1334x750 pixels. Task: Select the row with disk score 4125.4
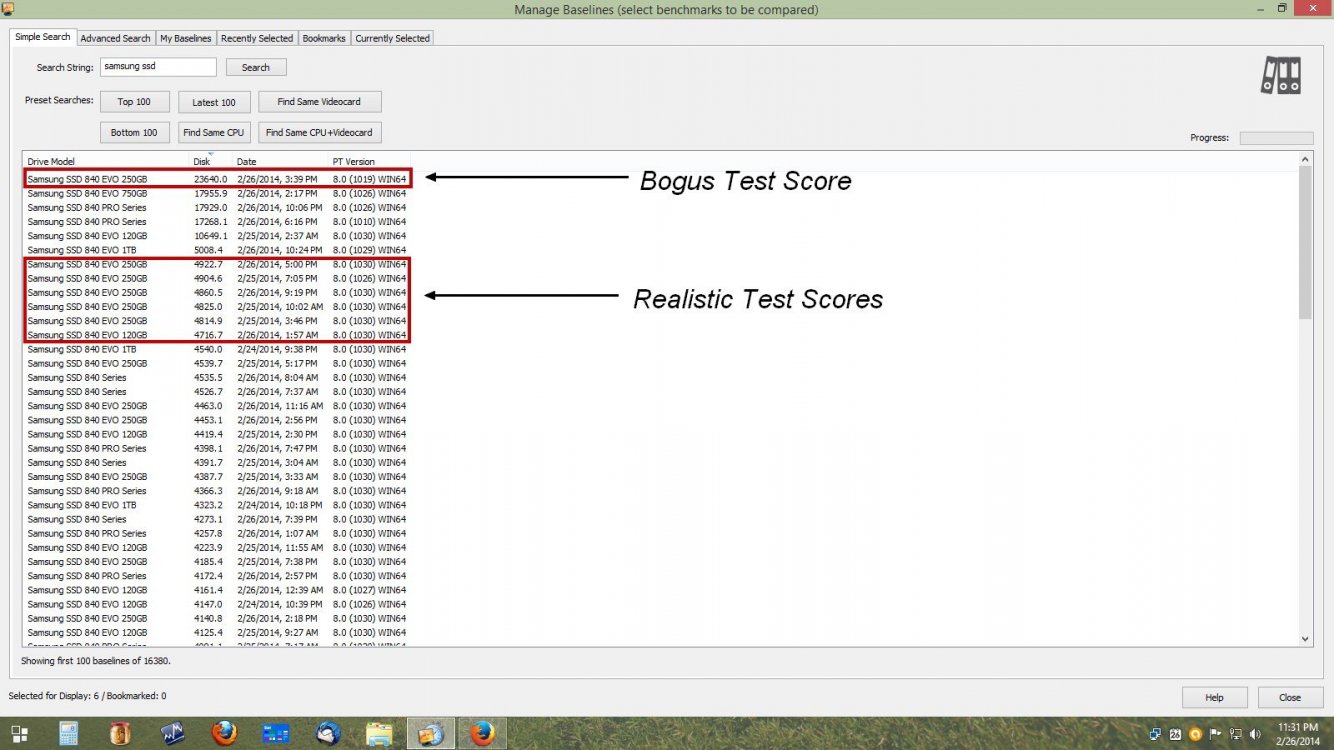click(217, 632)
